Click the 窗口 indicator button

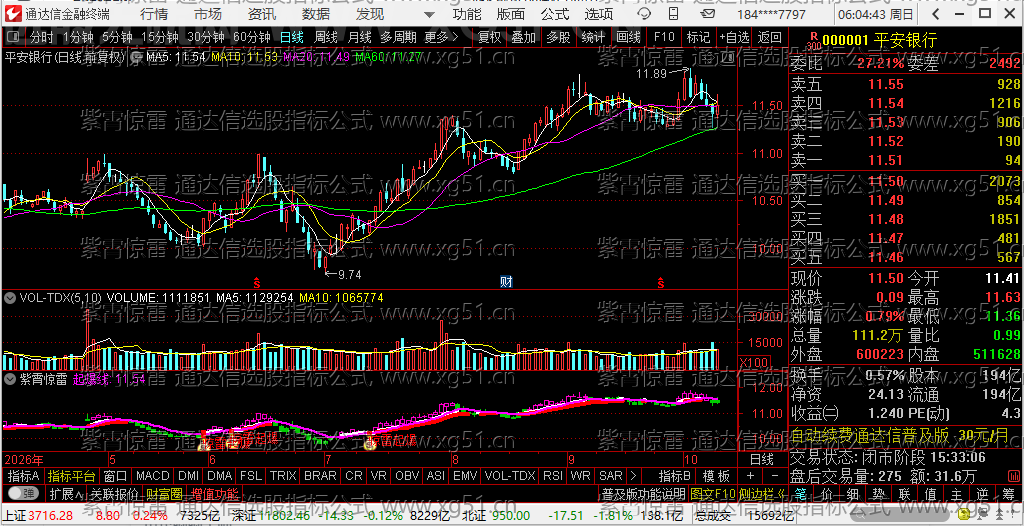tap(116, 476)
